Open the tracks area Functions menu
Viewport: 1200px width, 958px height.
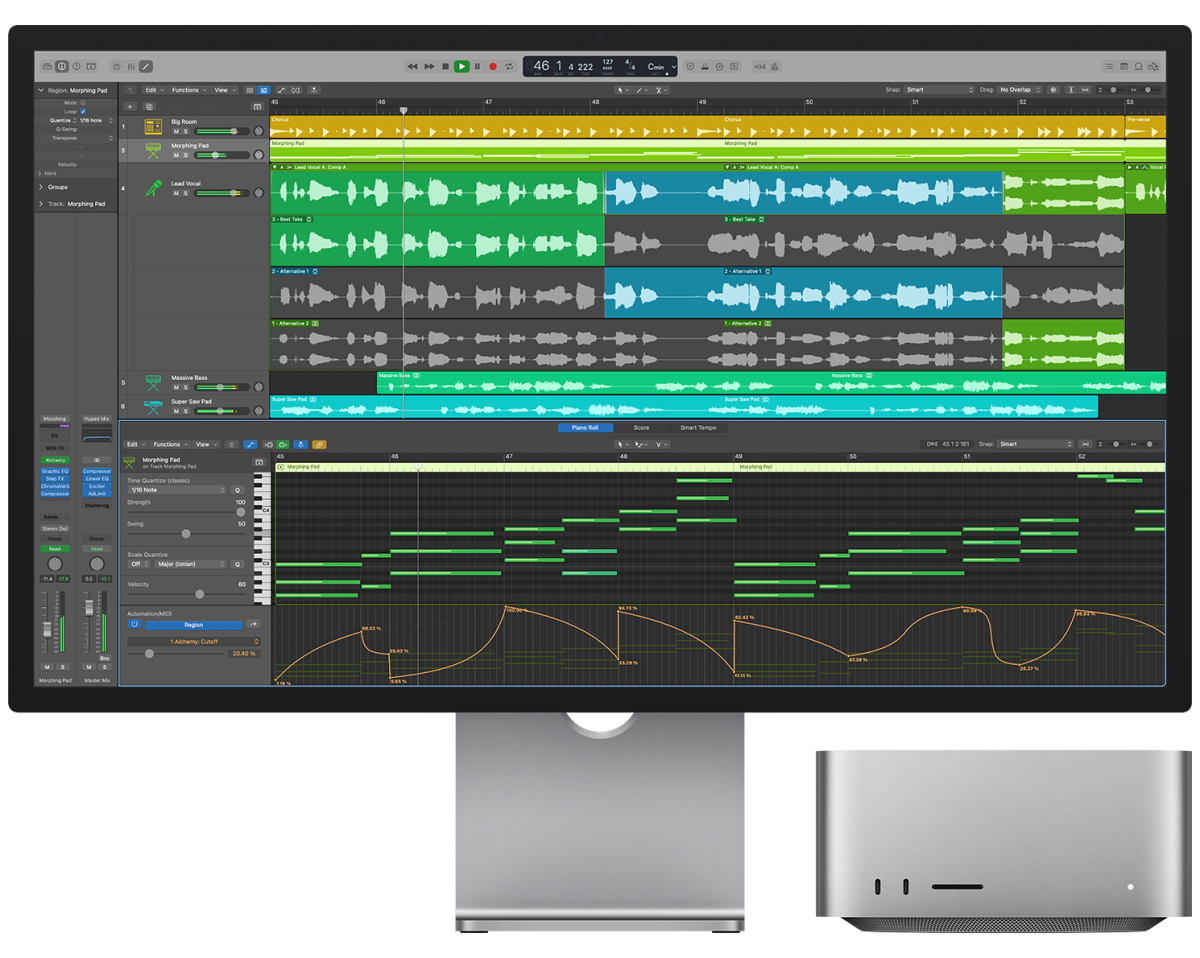(187, 90)
